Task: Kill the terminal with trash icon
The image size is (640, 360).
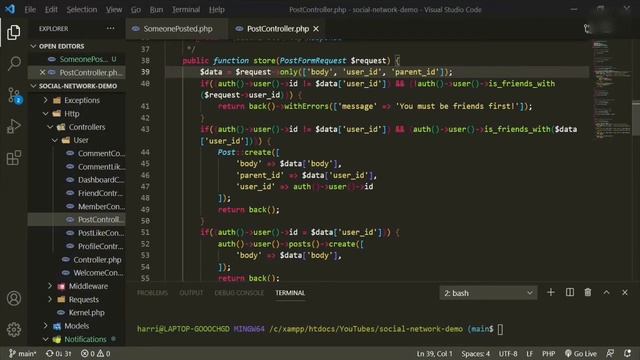Action: pos(588,292)
